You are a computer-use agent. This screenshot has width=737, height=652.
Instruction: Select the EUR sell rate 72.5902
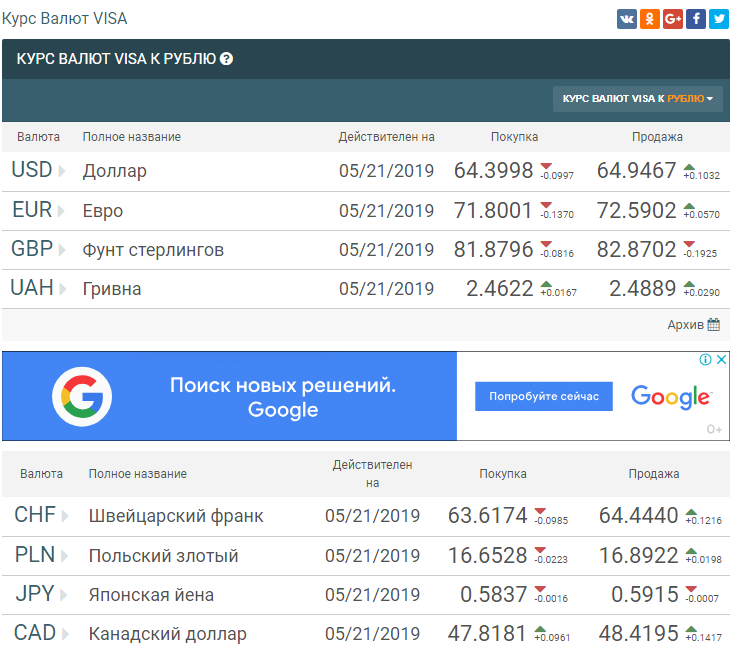point(636,211)
